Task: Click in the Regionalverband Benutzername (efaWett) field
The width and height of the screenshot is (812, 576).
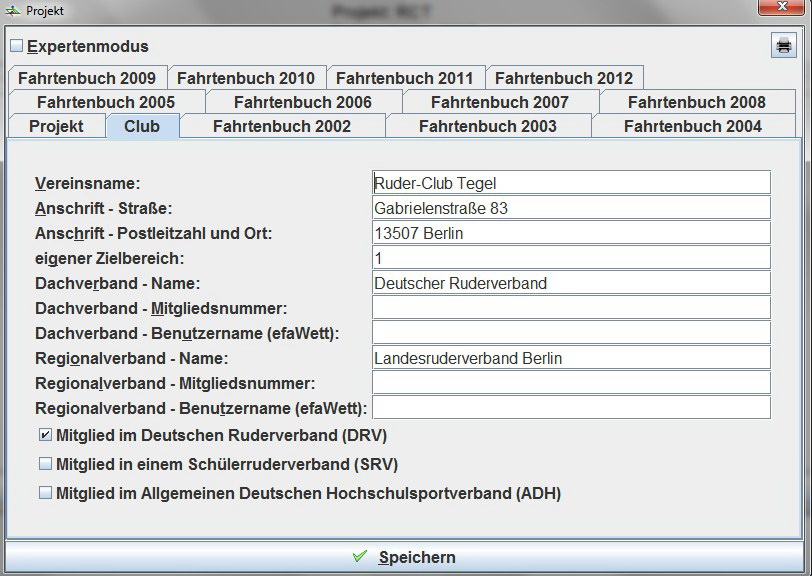Action: (570, 407)
